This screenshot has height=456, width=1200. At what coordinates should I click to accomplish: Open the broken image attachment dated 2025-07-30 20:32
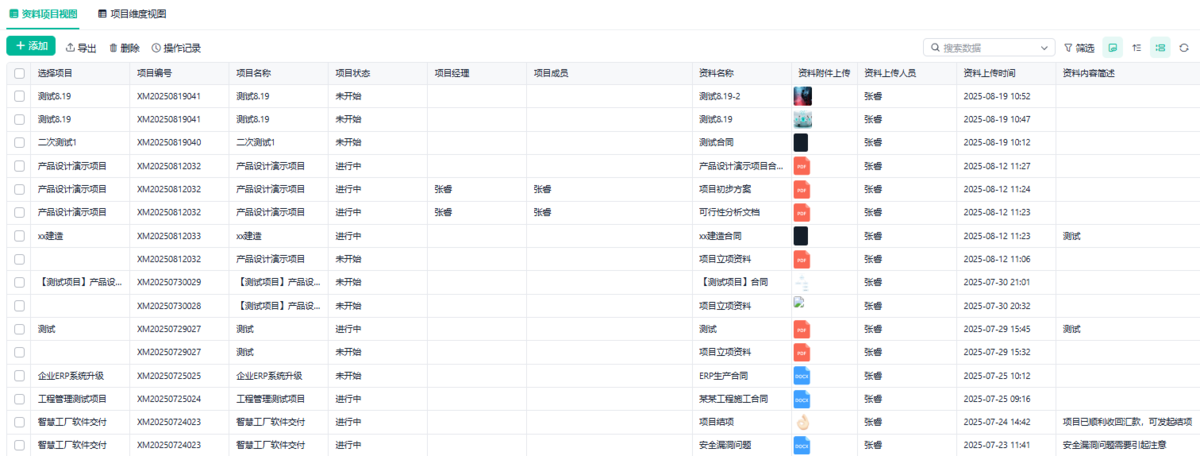(x=799, y=301)
